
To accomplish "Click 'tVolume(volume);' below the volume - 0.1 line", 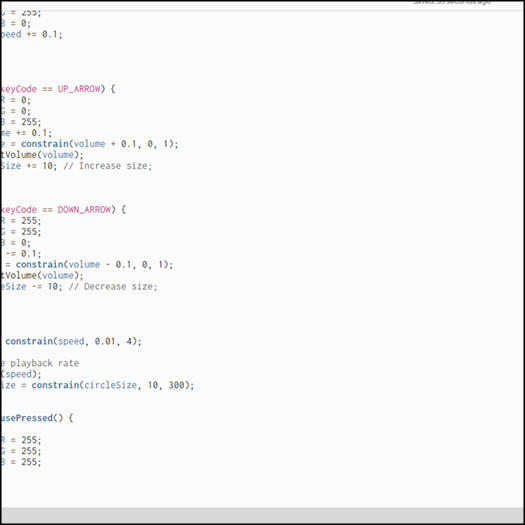I will pyautogui.click(x=42, y=276).
